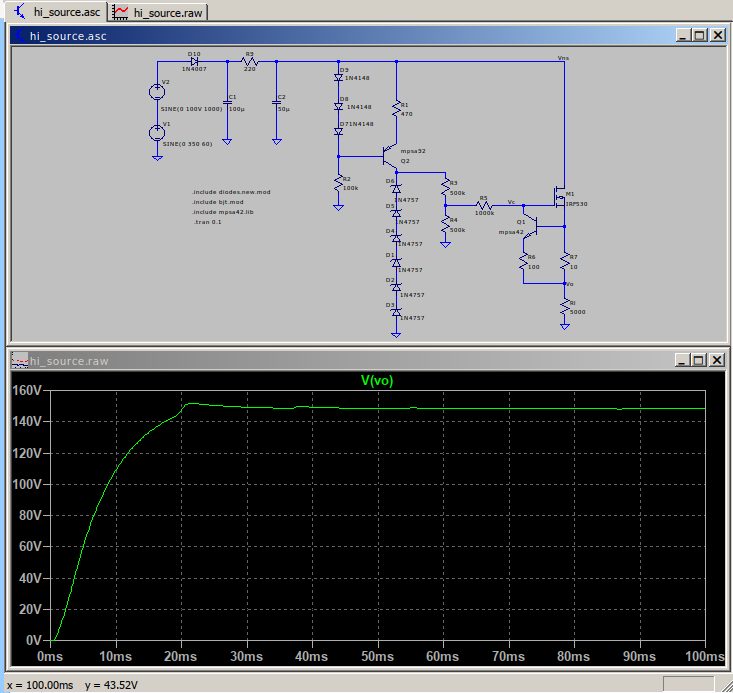The height and width of the screenshot is (693, 733).
Task: Click the V(vo) trace label in plot
Action: click(x=377, y=381)
